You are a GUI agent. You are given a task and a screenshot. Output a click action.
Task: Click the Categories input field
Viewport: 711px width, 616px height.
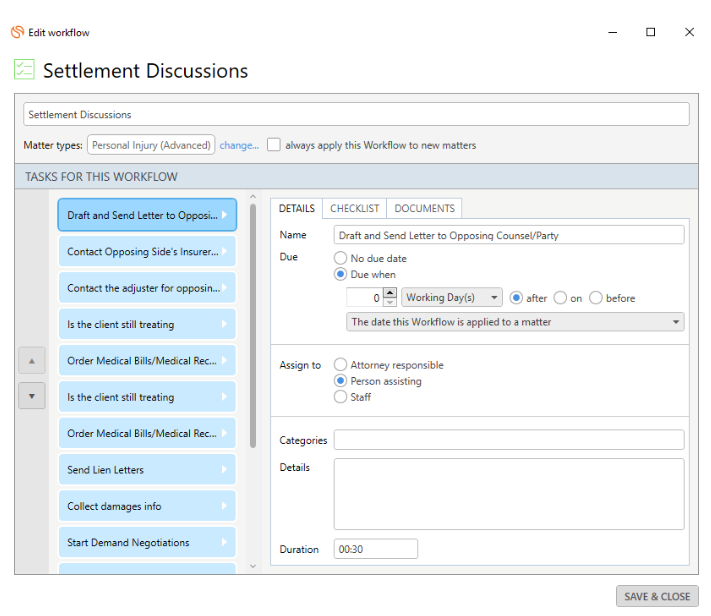[509, 440]
